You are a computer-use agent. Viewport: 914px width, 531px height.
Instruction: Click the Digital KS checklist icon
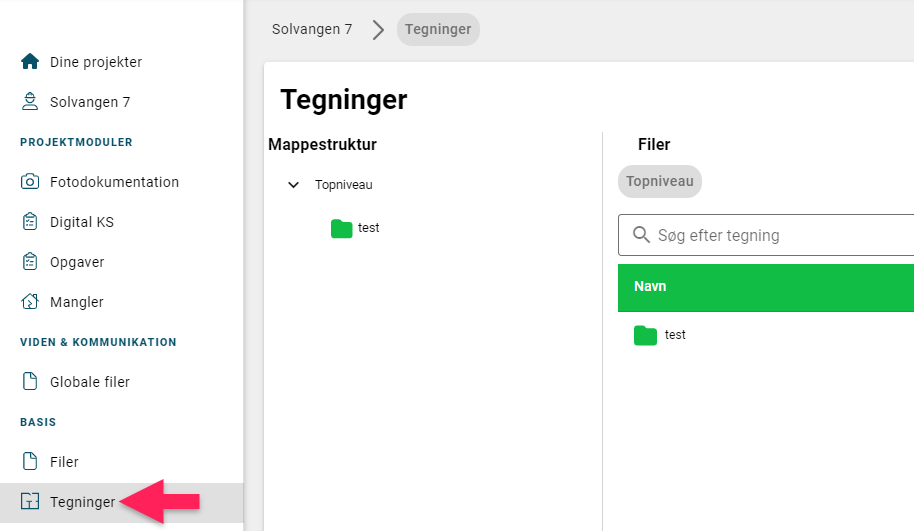tap(30, 221)
